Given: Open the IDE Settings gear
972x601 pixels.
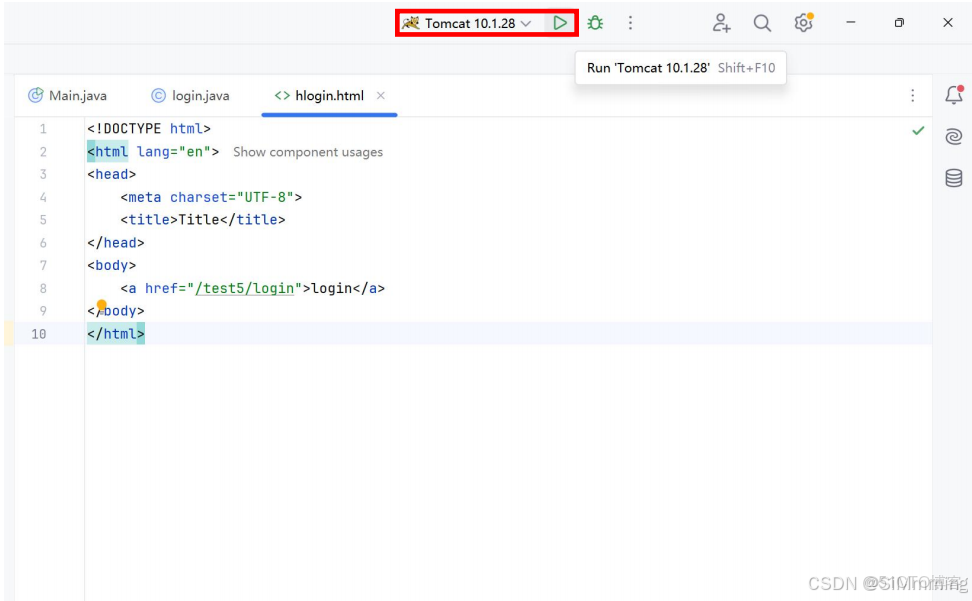Looking at the screenshot, I should 803,22.
